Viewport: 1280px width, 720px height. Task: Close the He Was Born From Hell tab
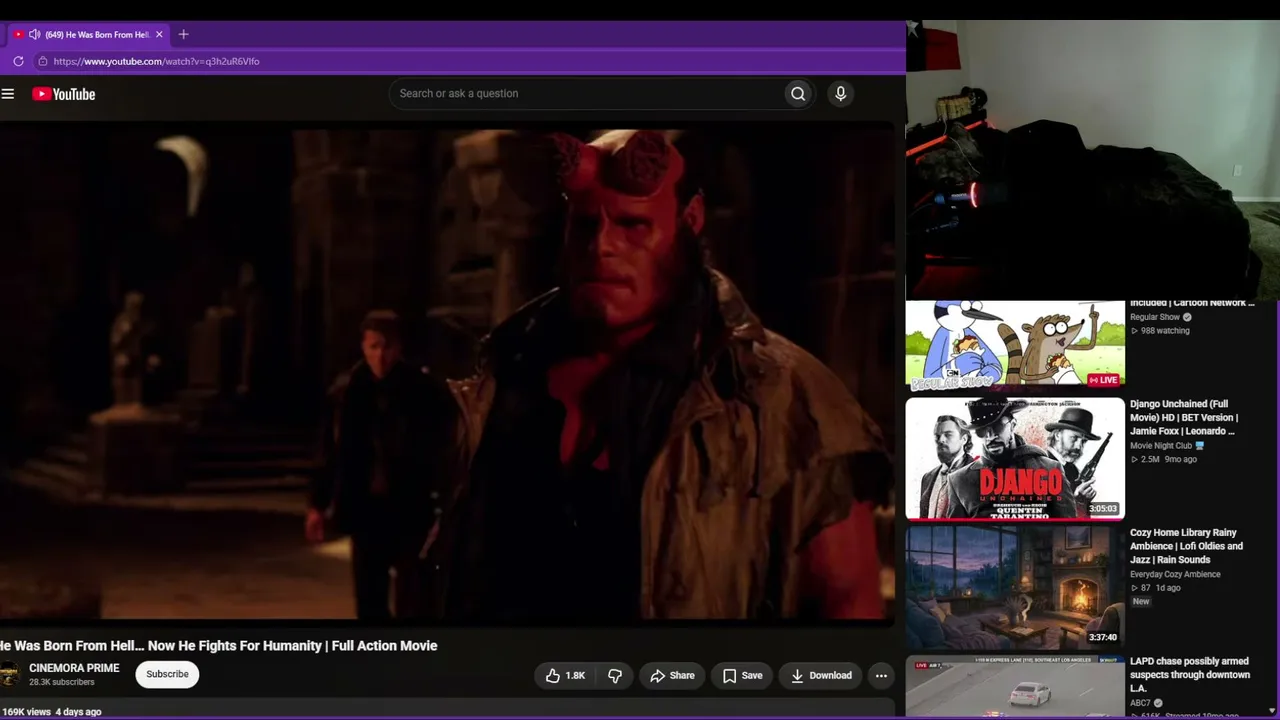(x=159, y=34)
